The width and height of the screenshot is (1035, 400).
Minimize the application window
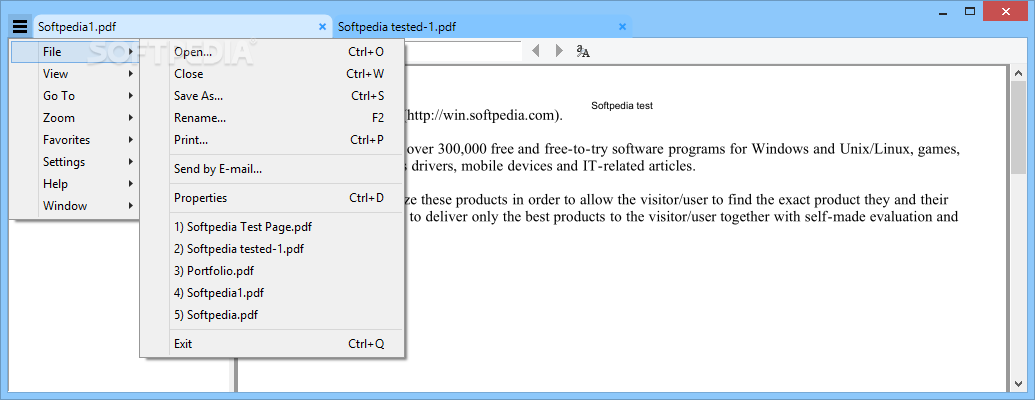coord(941,11)
